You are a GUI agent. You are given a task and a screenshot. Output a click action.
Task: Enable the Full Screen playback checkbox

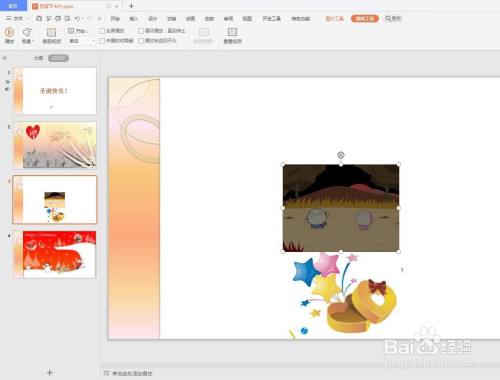coord(102,31)
